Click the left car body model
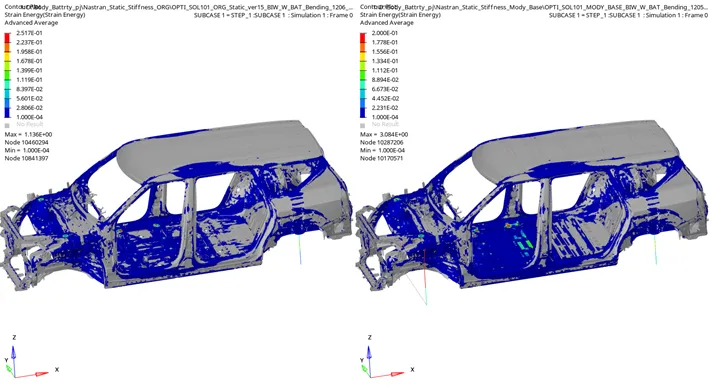Image resolution: width=711 pixels, height=389 pixels. pos(177,206)
